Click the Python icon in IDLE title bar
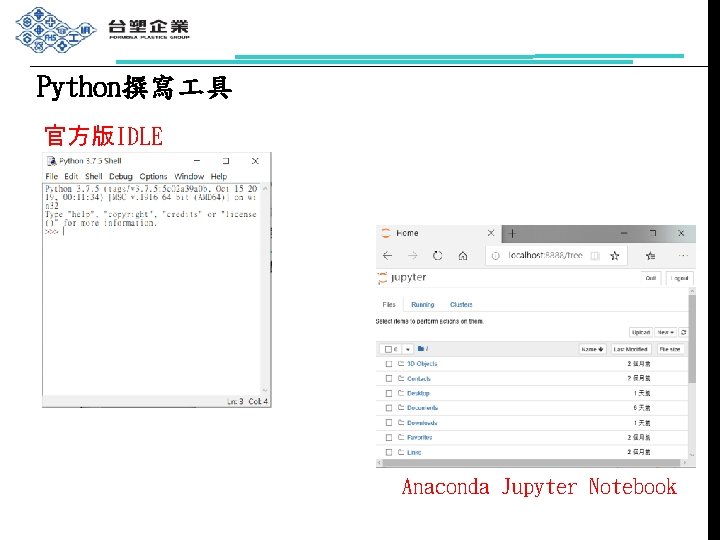This screenshot has height=540, width=720. pos(51,161)
